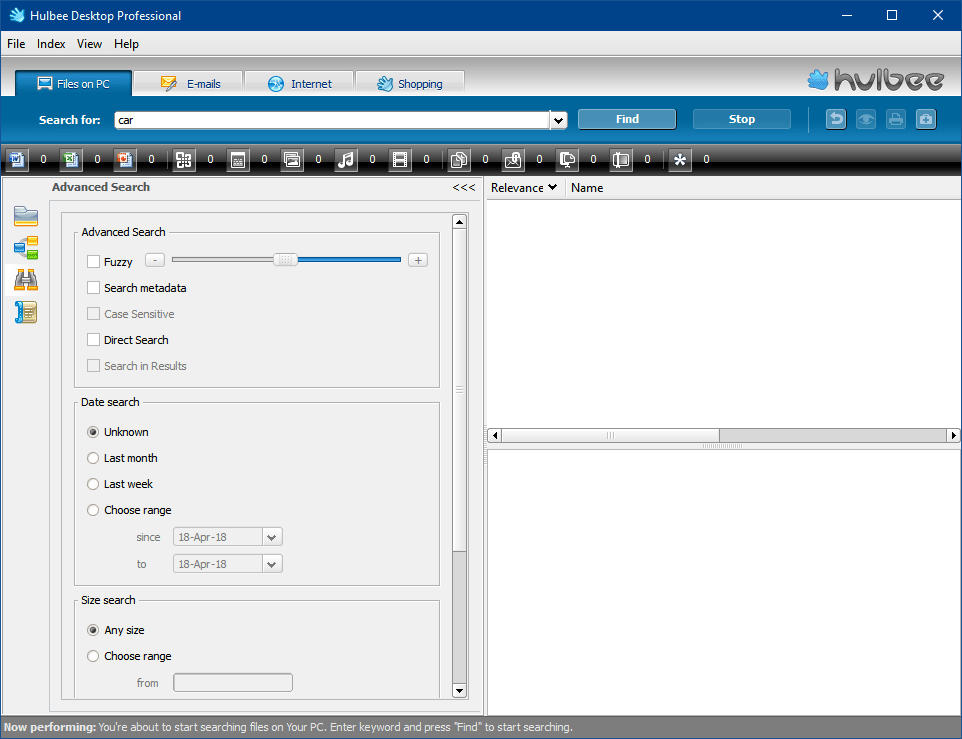Open the folder browser in left sidebar
The height and width of the screenshot is (739, 962).
click(26, 216)
